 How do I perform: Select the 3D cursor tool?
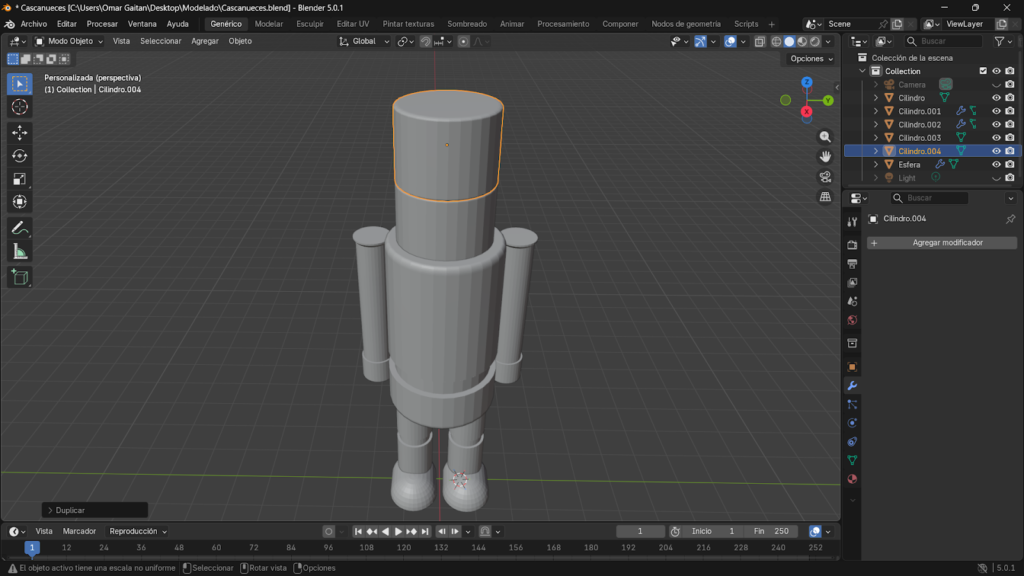[19, 108]
